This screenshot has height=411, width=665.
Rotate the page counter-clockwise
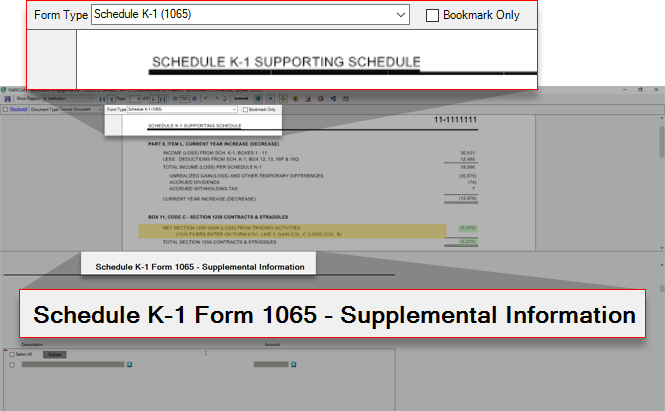click(x=206, y=98)
